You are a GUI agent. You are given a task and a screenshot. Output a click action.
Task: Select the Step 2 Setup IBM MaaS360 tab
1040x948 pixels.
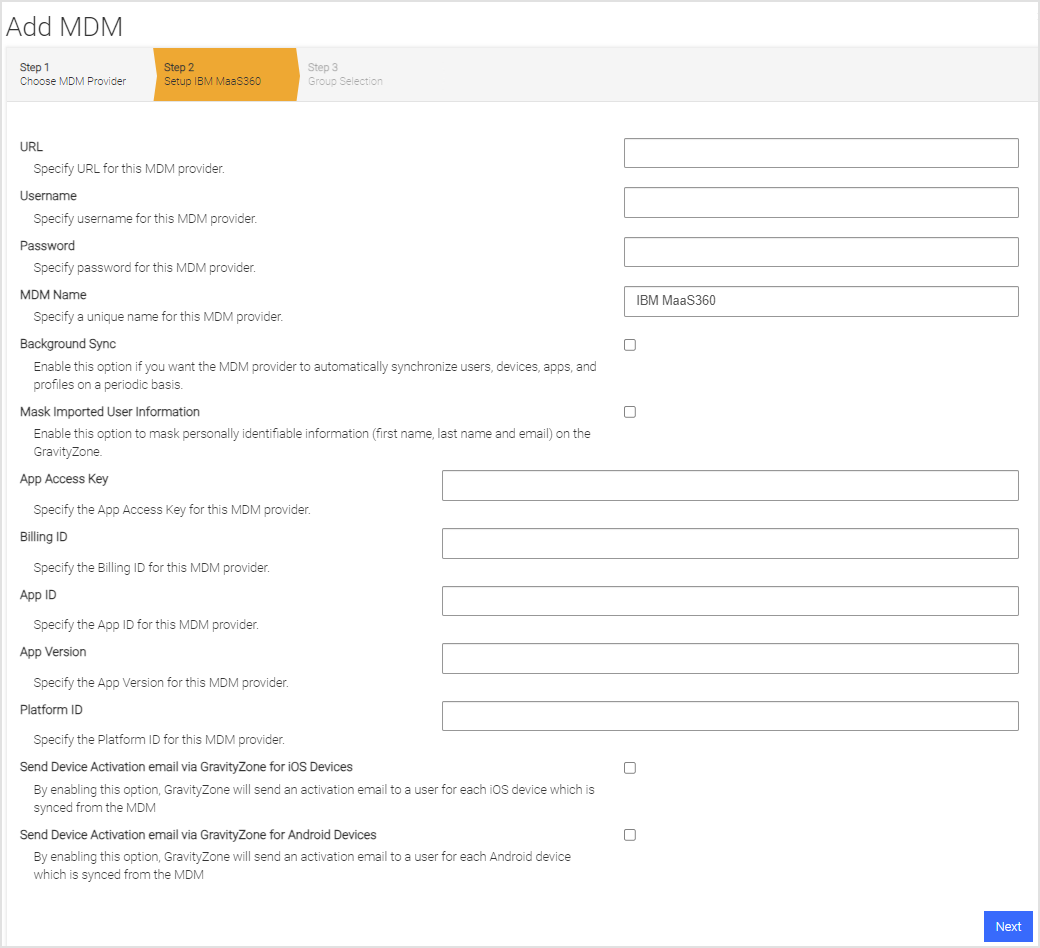pos(210,74)
